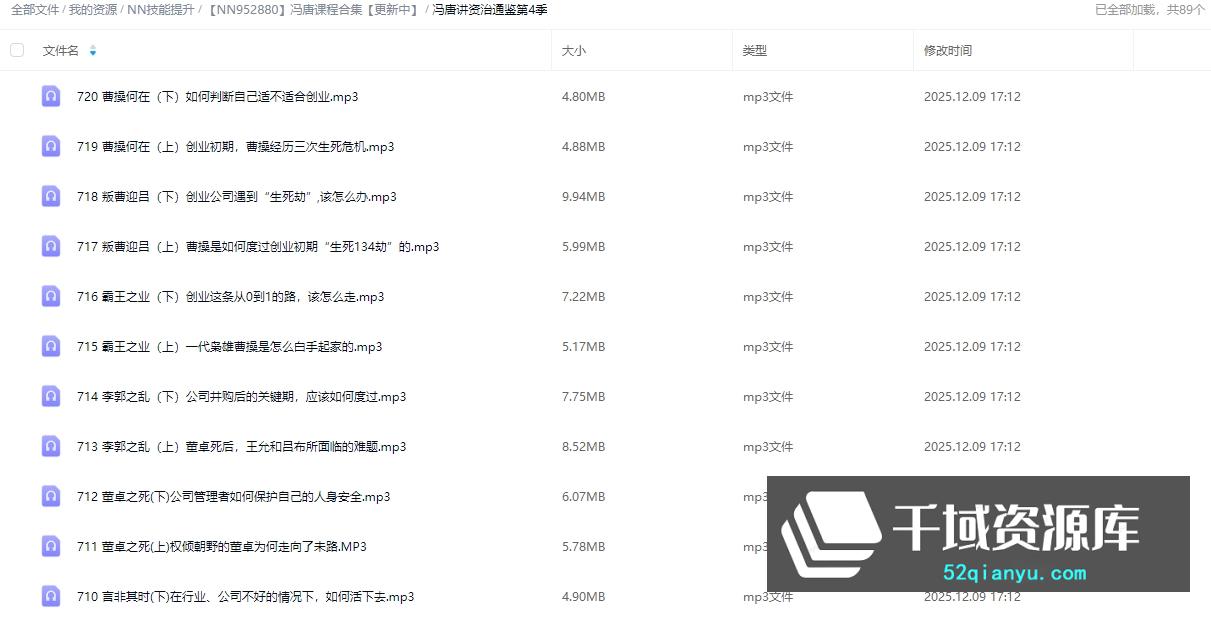This screenshot has height=623, width=1211.
Task: Open the NN技能提升 breadcrumb folder
Action: (161, 10)
